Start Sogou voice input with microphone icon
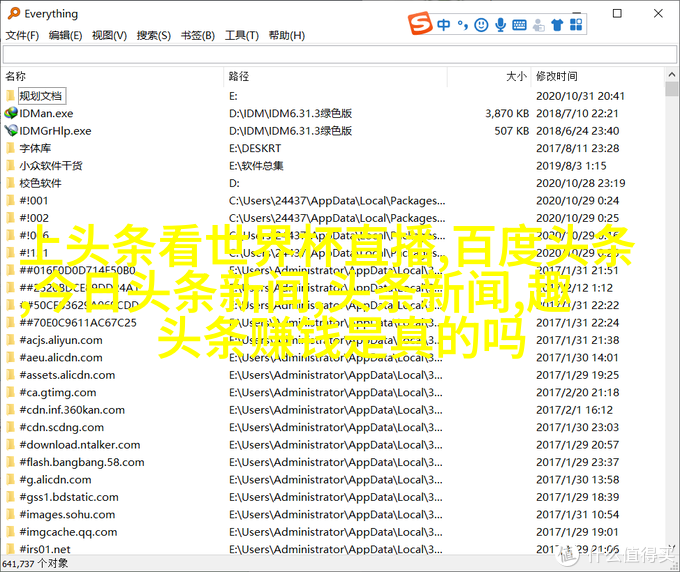 click(500, 23)
